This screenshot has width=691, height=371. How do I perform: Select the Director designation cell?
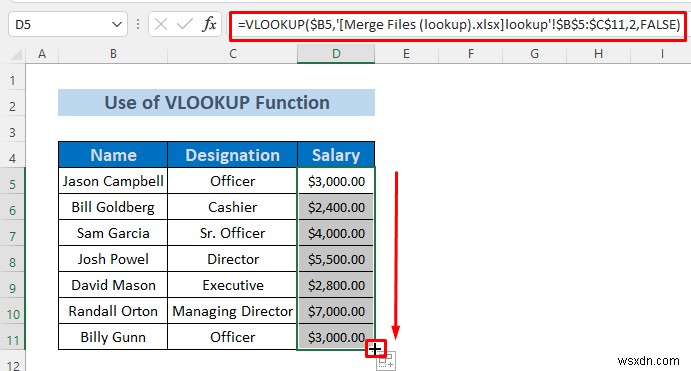233,259
